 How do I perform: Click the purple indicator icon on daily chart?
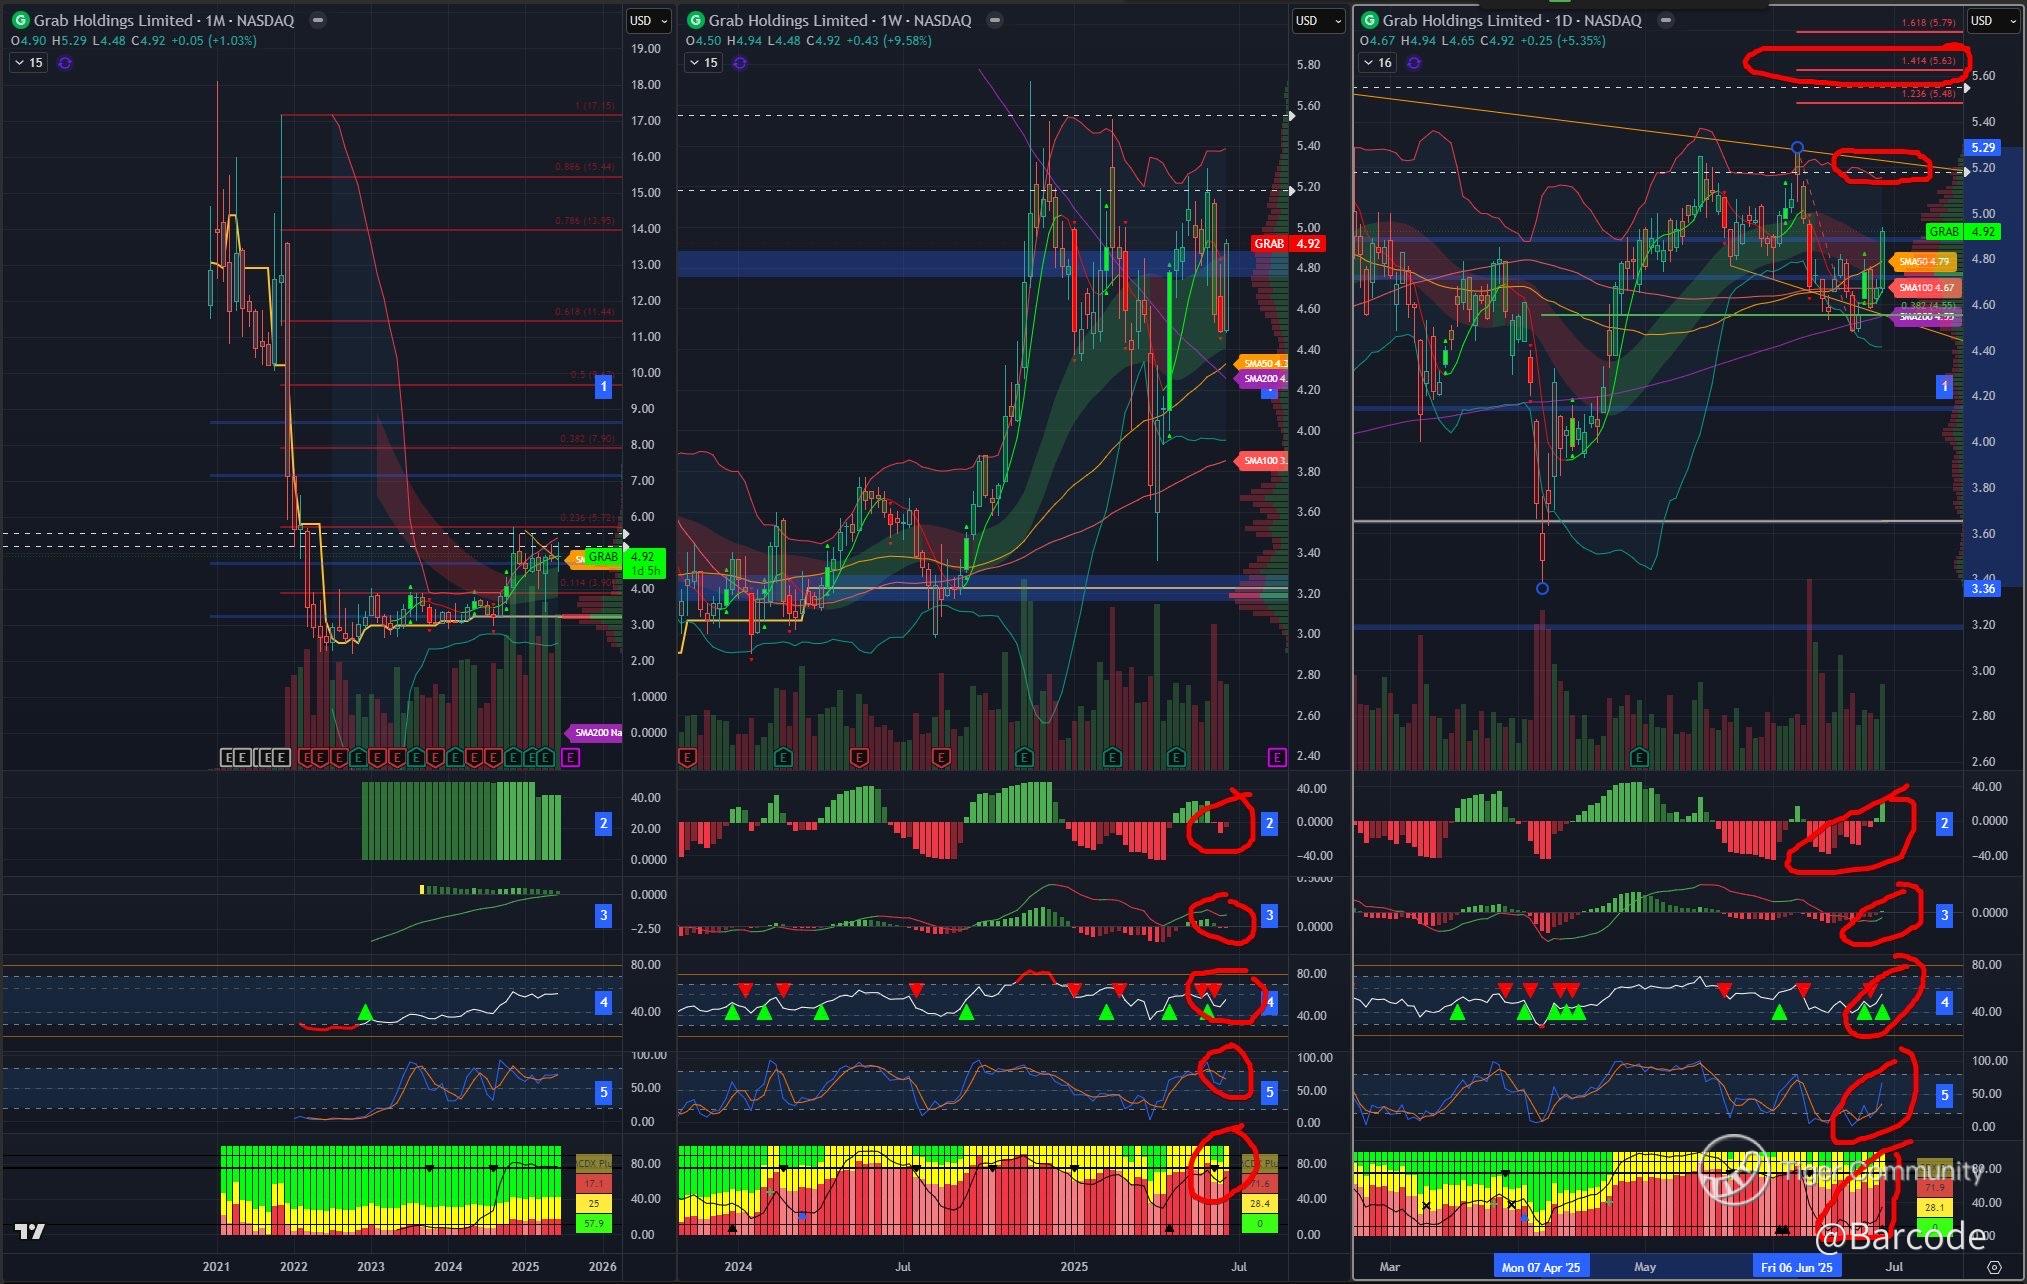pos(1414,63)
